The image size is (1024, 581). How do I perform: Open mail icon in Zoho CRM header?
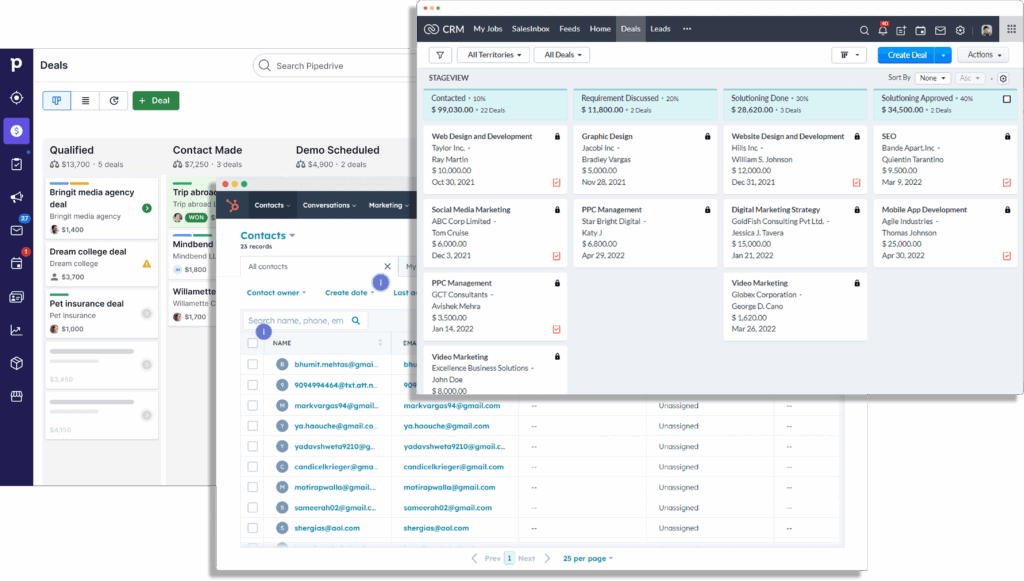(940, 30)
